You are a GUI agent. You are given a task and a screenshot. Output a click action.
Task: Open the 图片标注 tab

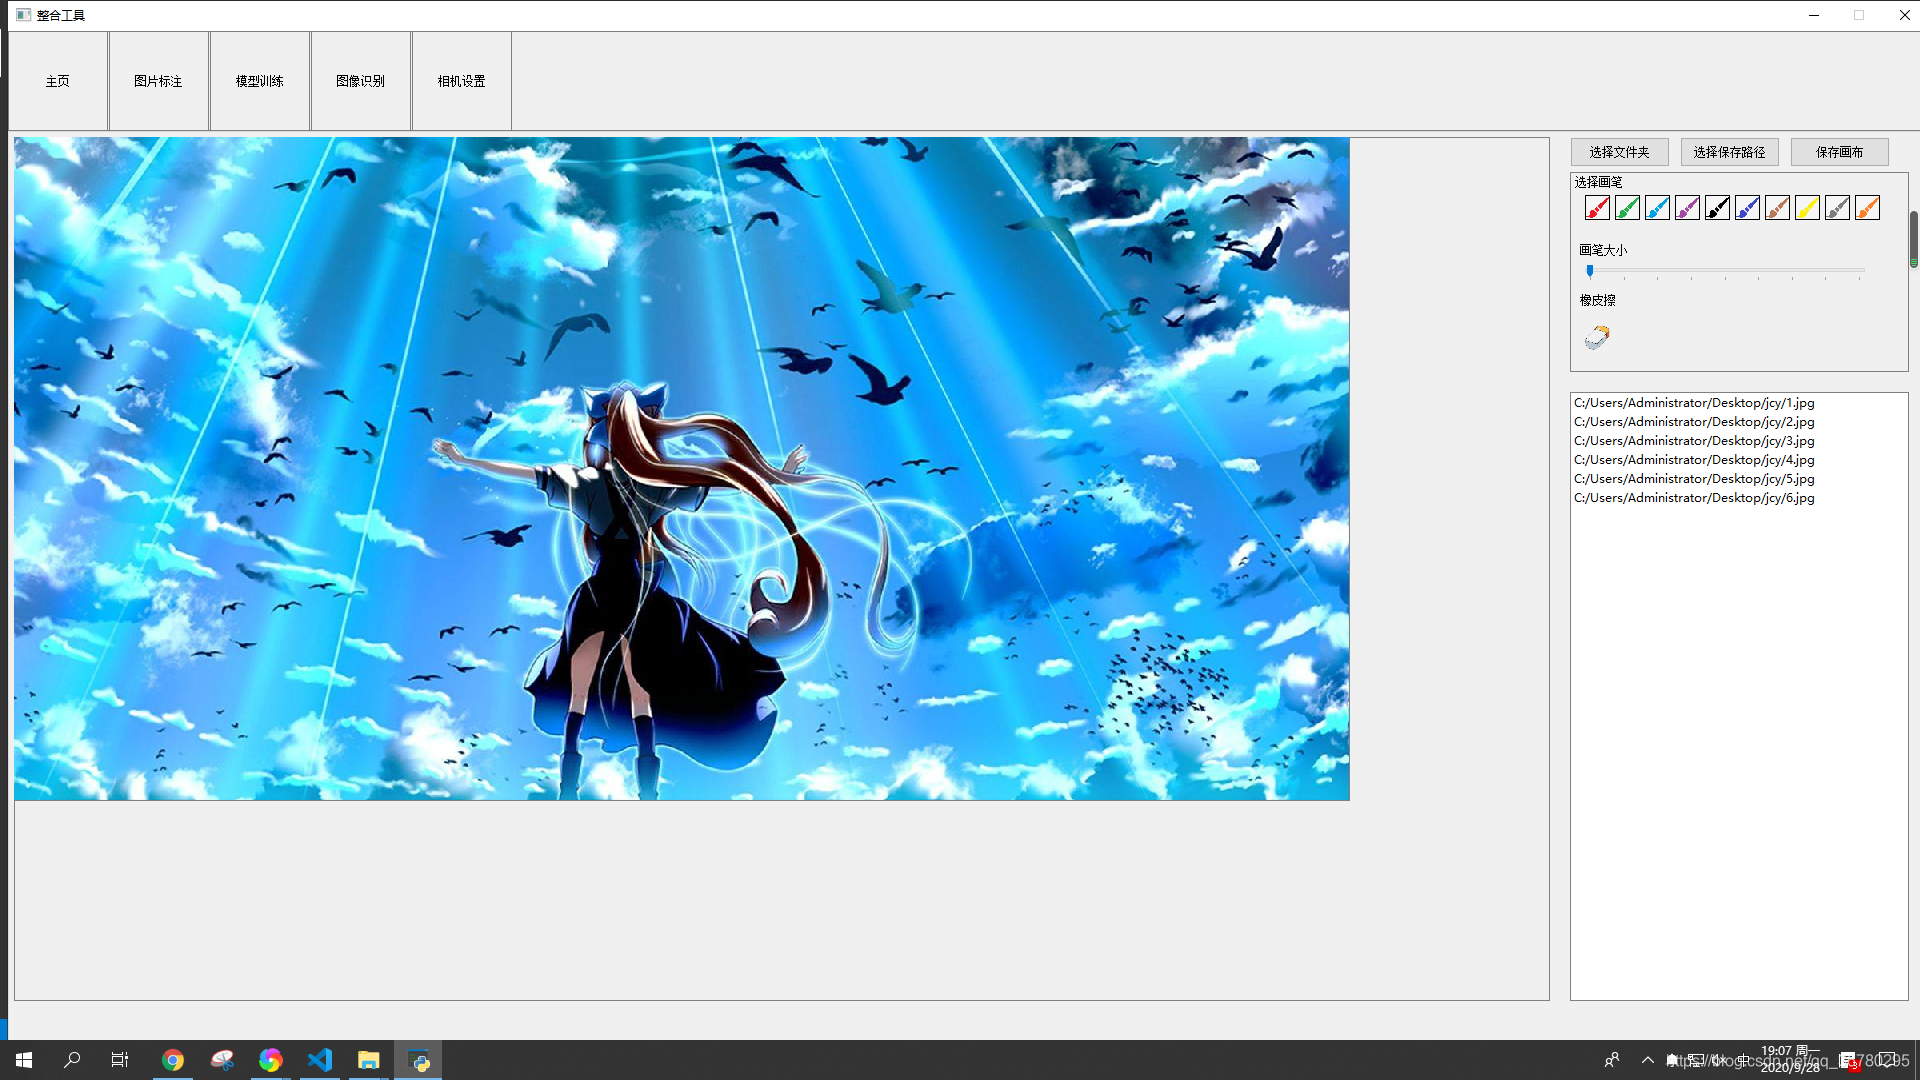[x=158, y=81]
